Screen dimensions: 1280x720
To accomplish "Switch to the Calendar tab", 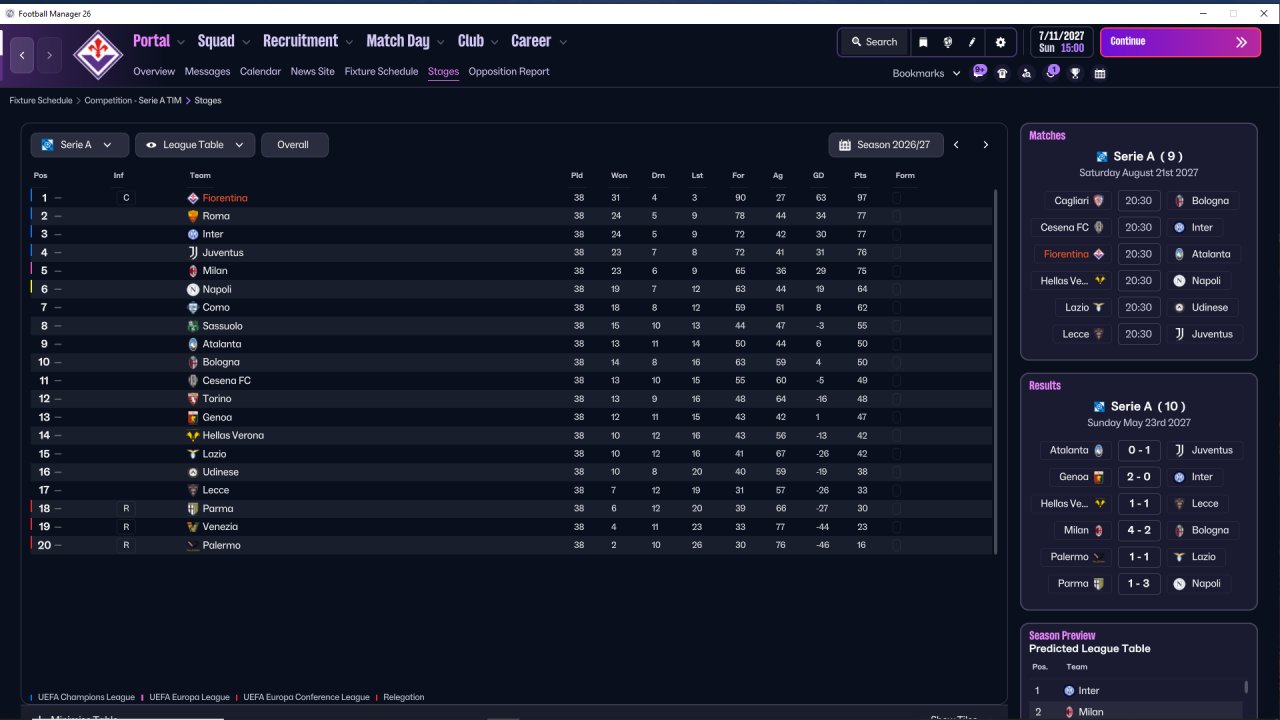I will point(260,72).
